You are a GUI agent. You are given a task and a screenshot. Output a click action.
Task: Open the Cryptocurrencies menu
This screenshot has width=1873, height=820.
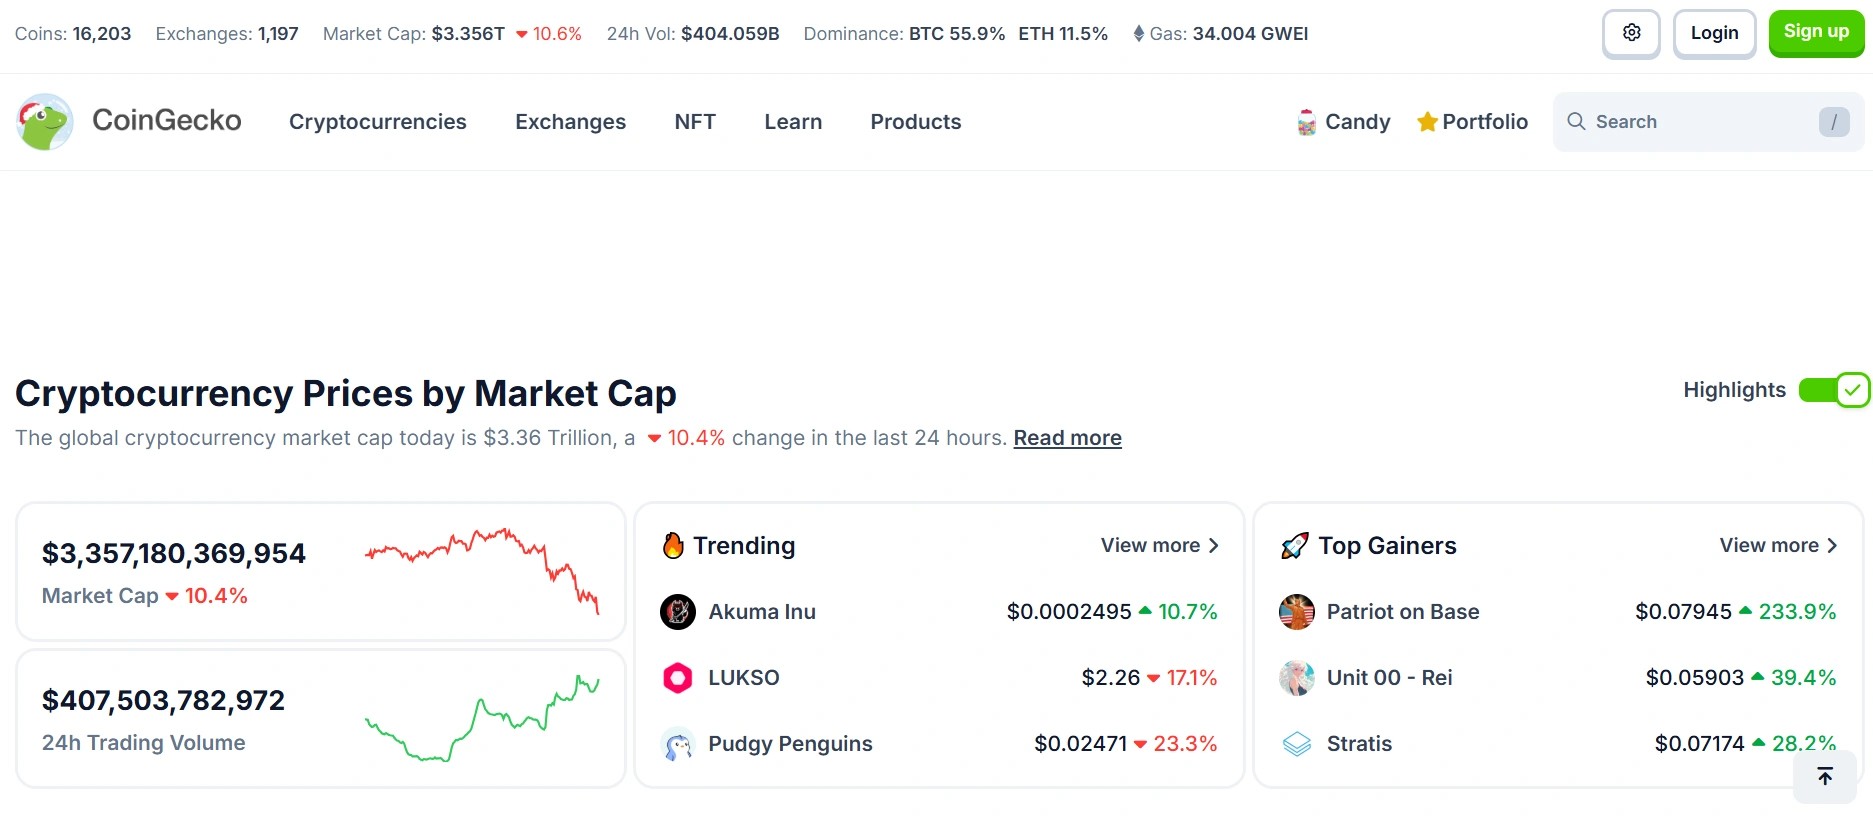pyautogui.click(x=378, y=122)
